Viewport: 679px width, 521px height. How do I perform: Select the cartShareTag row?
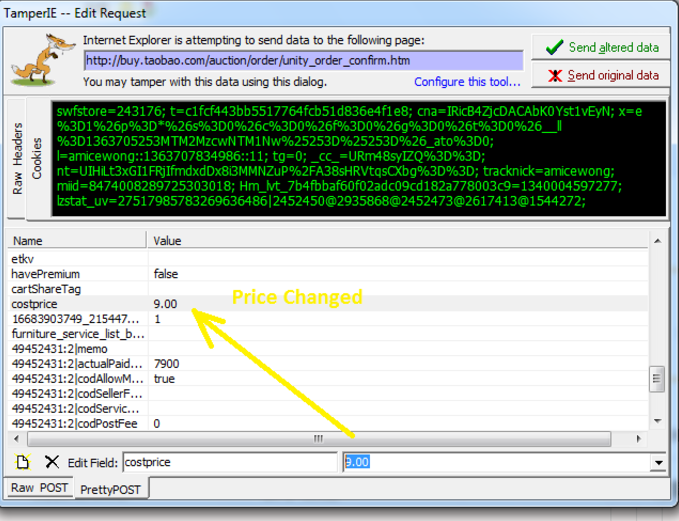(x=328, y=289)
